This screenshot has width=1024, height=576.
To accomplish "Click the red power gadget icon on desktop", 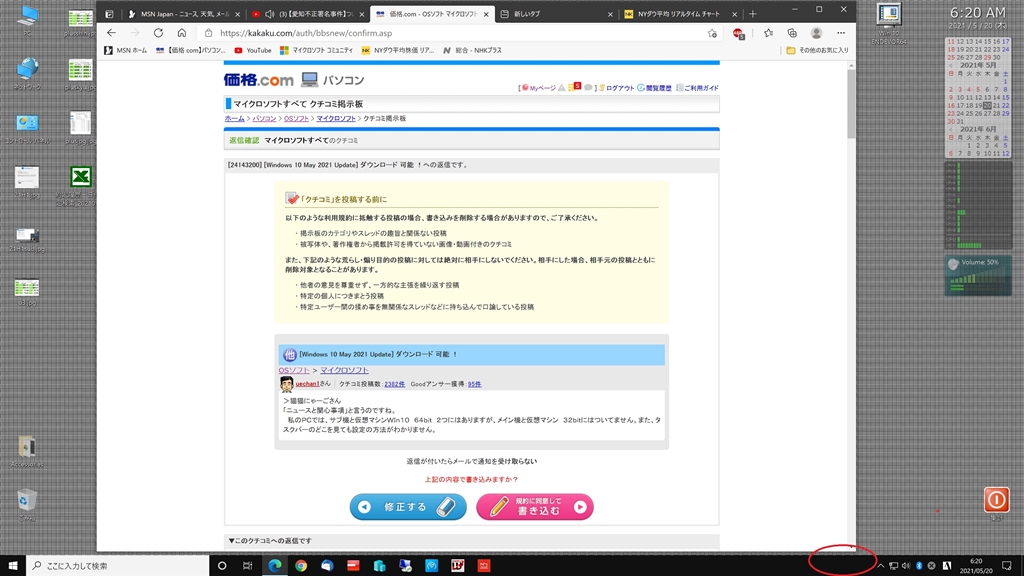I will pyautogui.click(x=997, y=500).
